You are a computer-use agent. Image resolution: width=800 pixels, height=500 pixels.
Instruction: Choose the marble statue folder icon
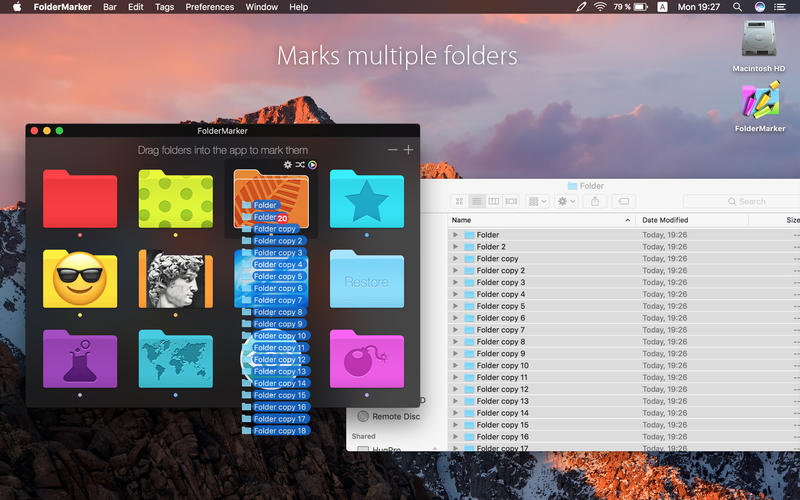(176, 279)
